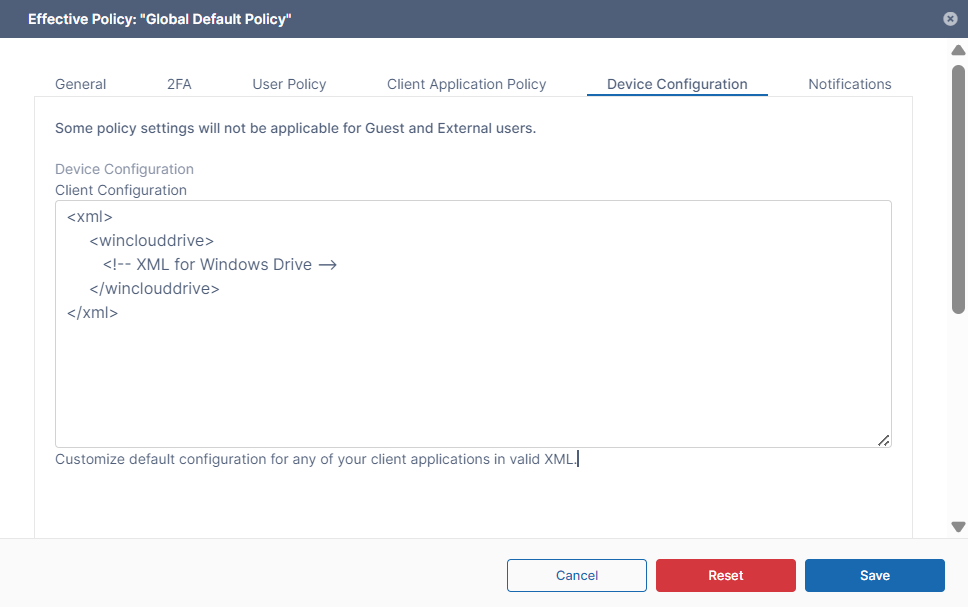Click the textarea resize handle
Image resolution: width=968 pixels, height=607 pixels.
[x=883, y=439]
